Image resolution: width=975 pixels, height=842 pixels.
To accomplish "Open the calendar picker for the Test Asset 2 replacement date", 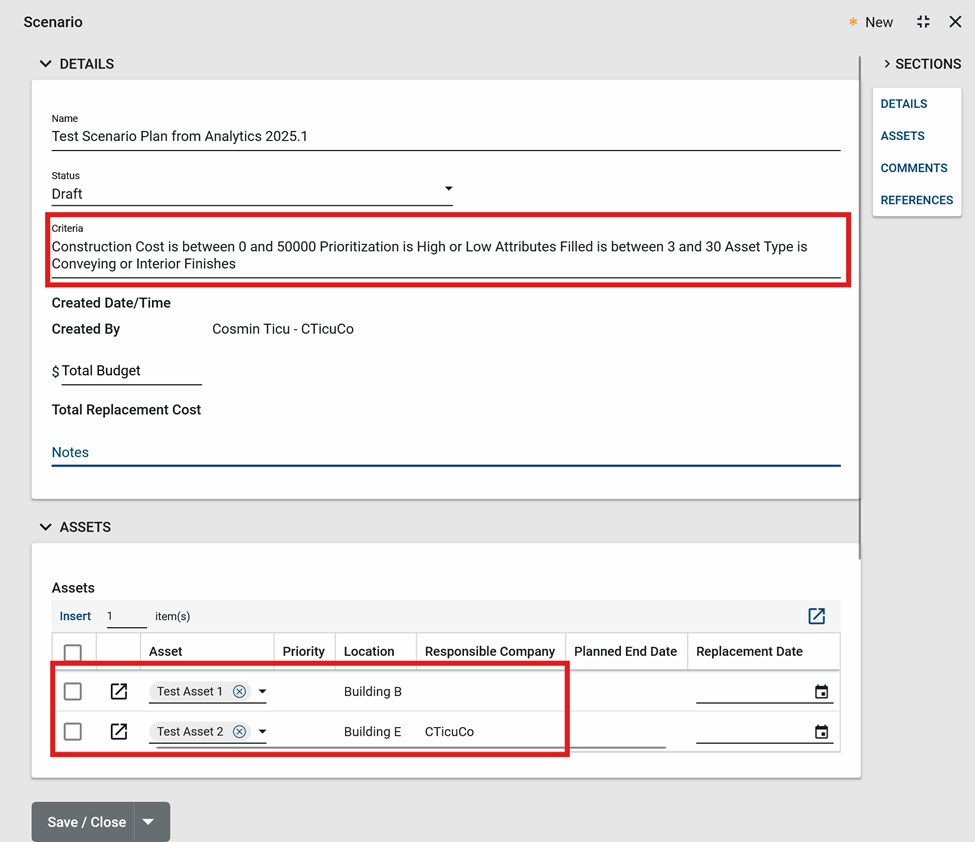I will point(821,732).
